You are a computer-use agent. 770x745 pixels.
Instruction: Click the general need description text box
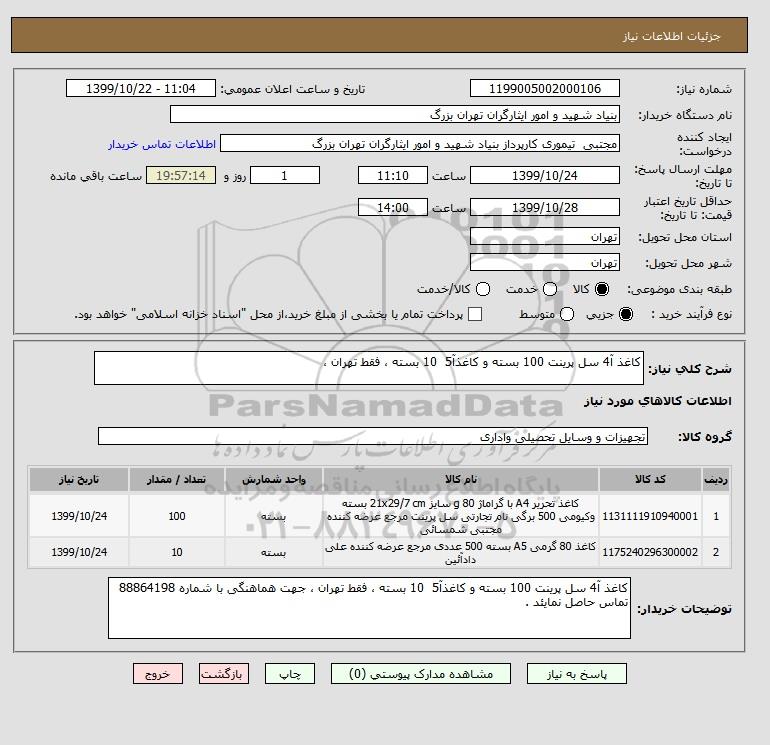coord(369,368)
